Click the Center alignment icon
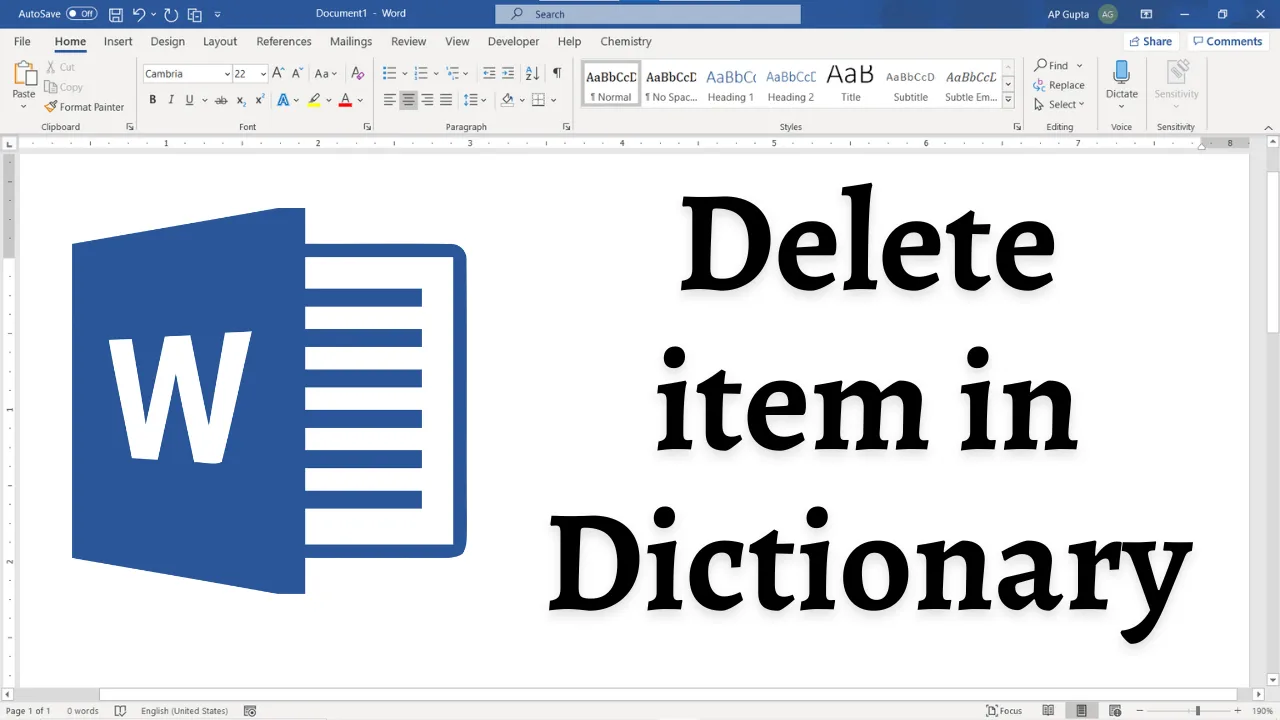Viewport: 1280px width, 720px height. point(408,99)
